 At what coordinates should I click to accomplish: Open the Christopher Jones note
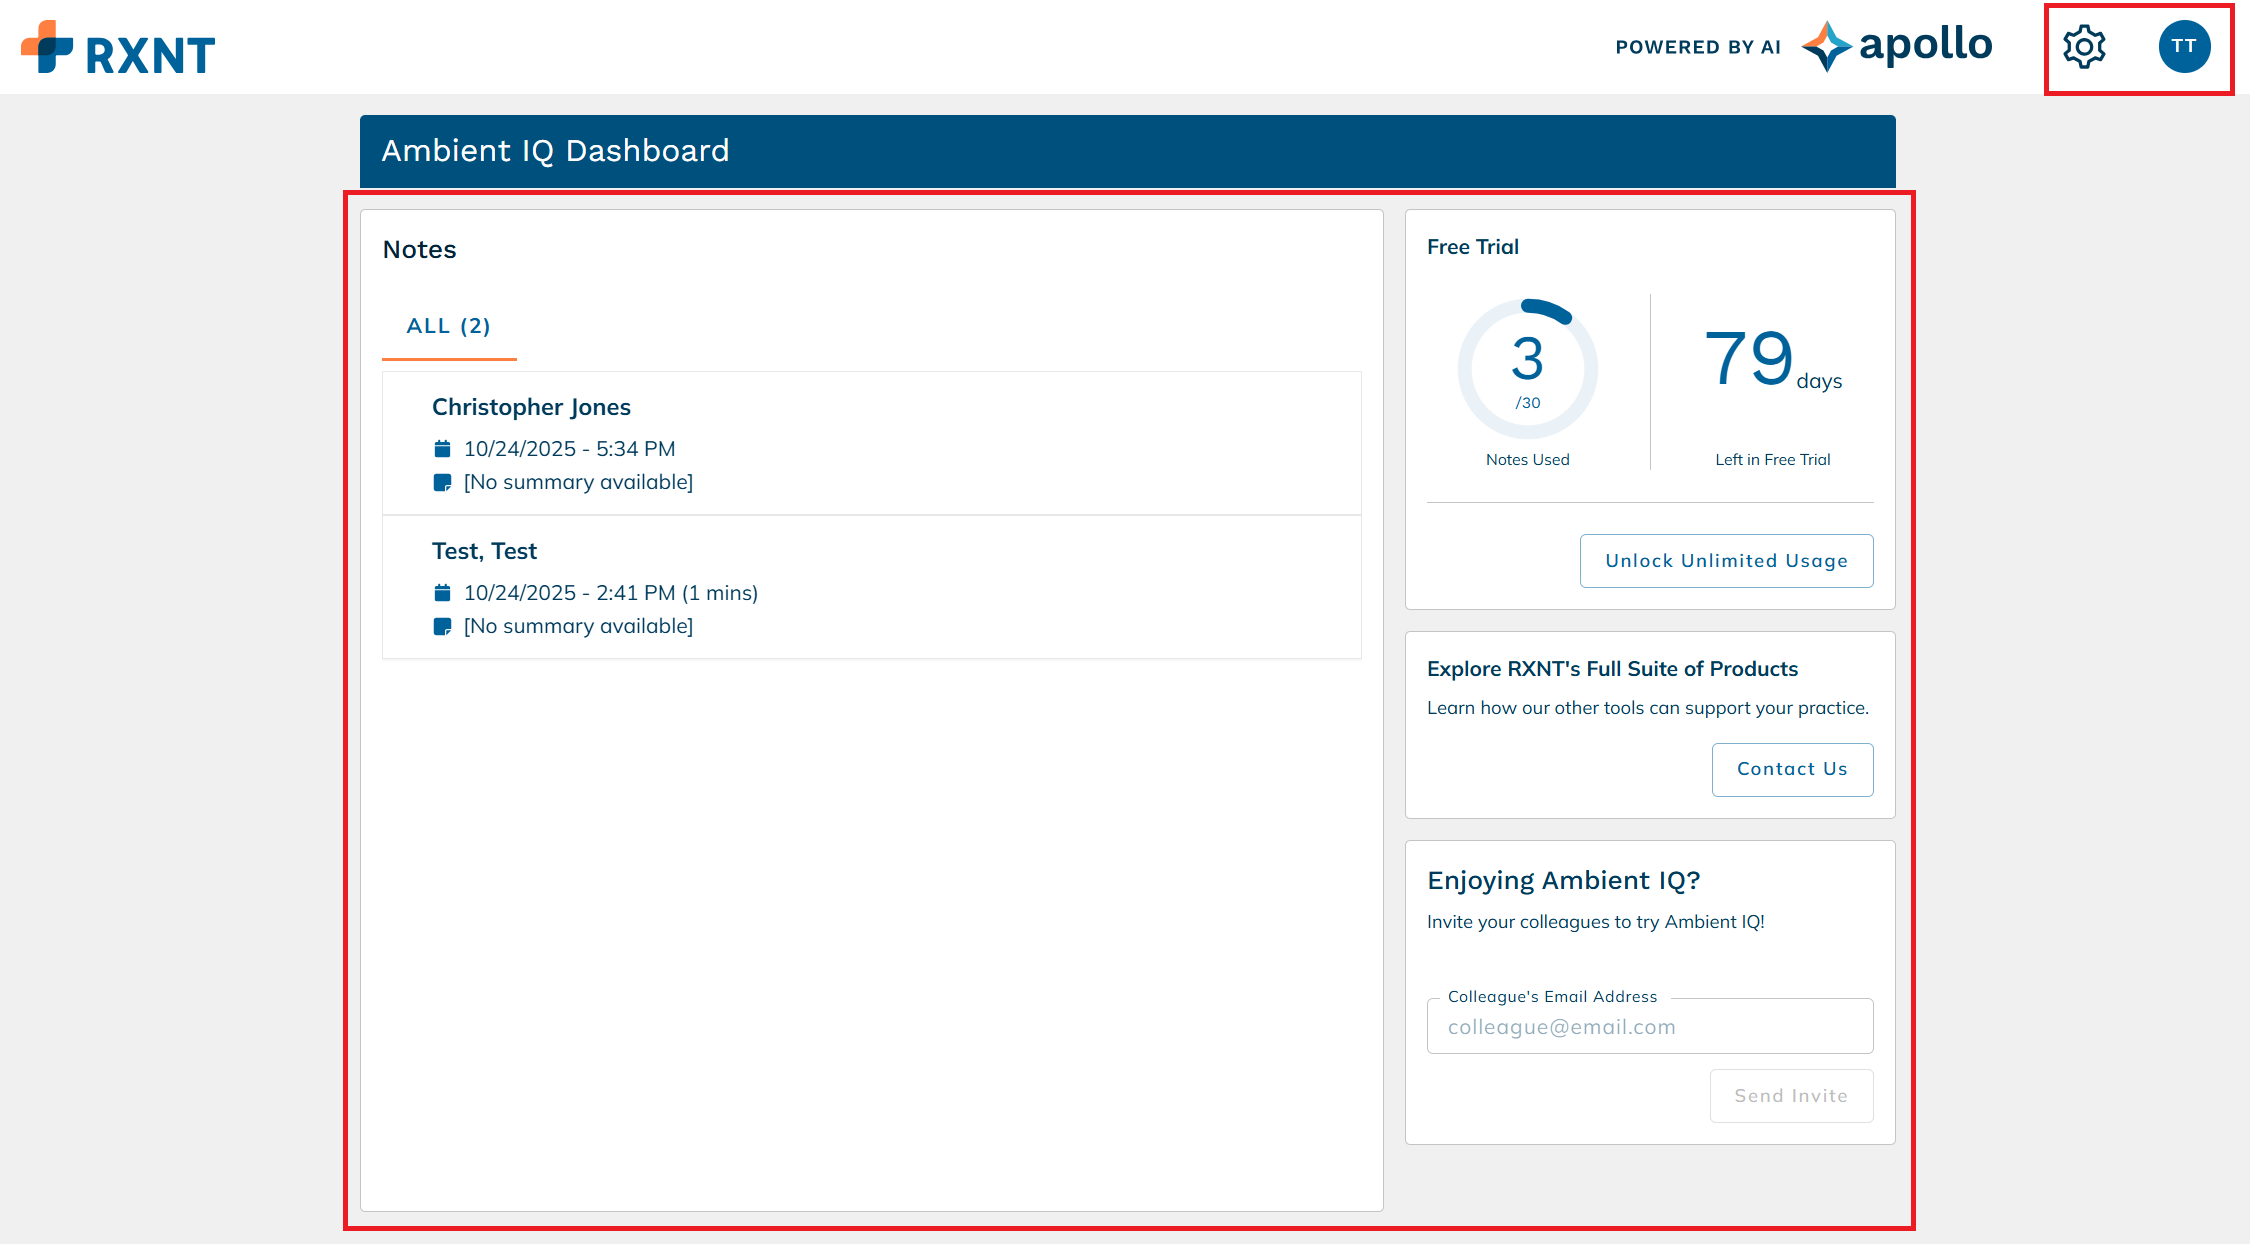click(x=531, y=408)
